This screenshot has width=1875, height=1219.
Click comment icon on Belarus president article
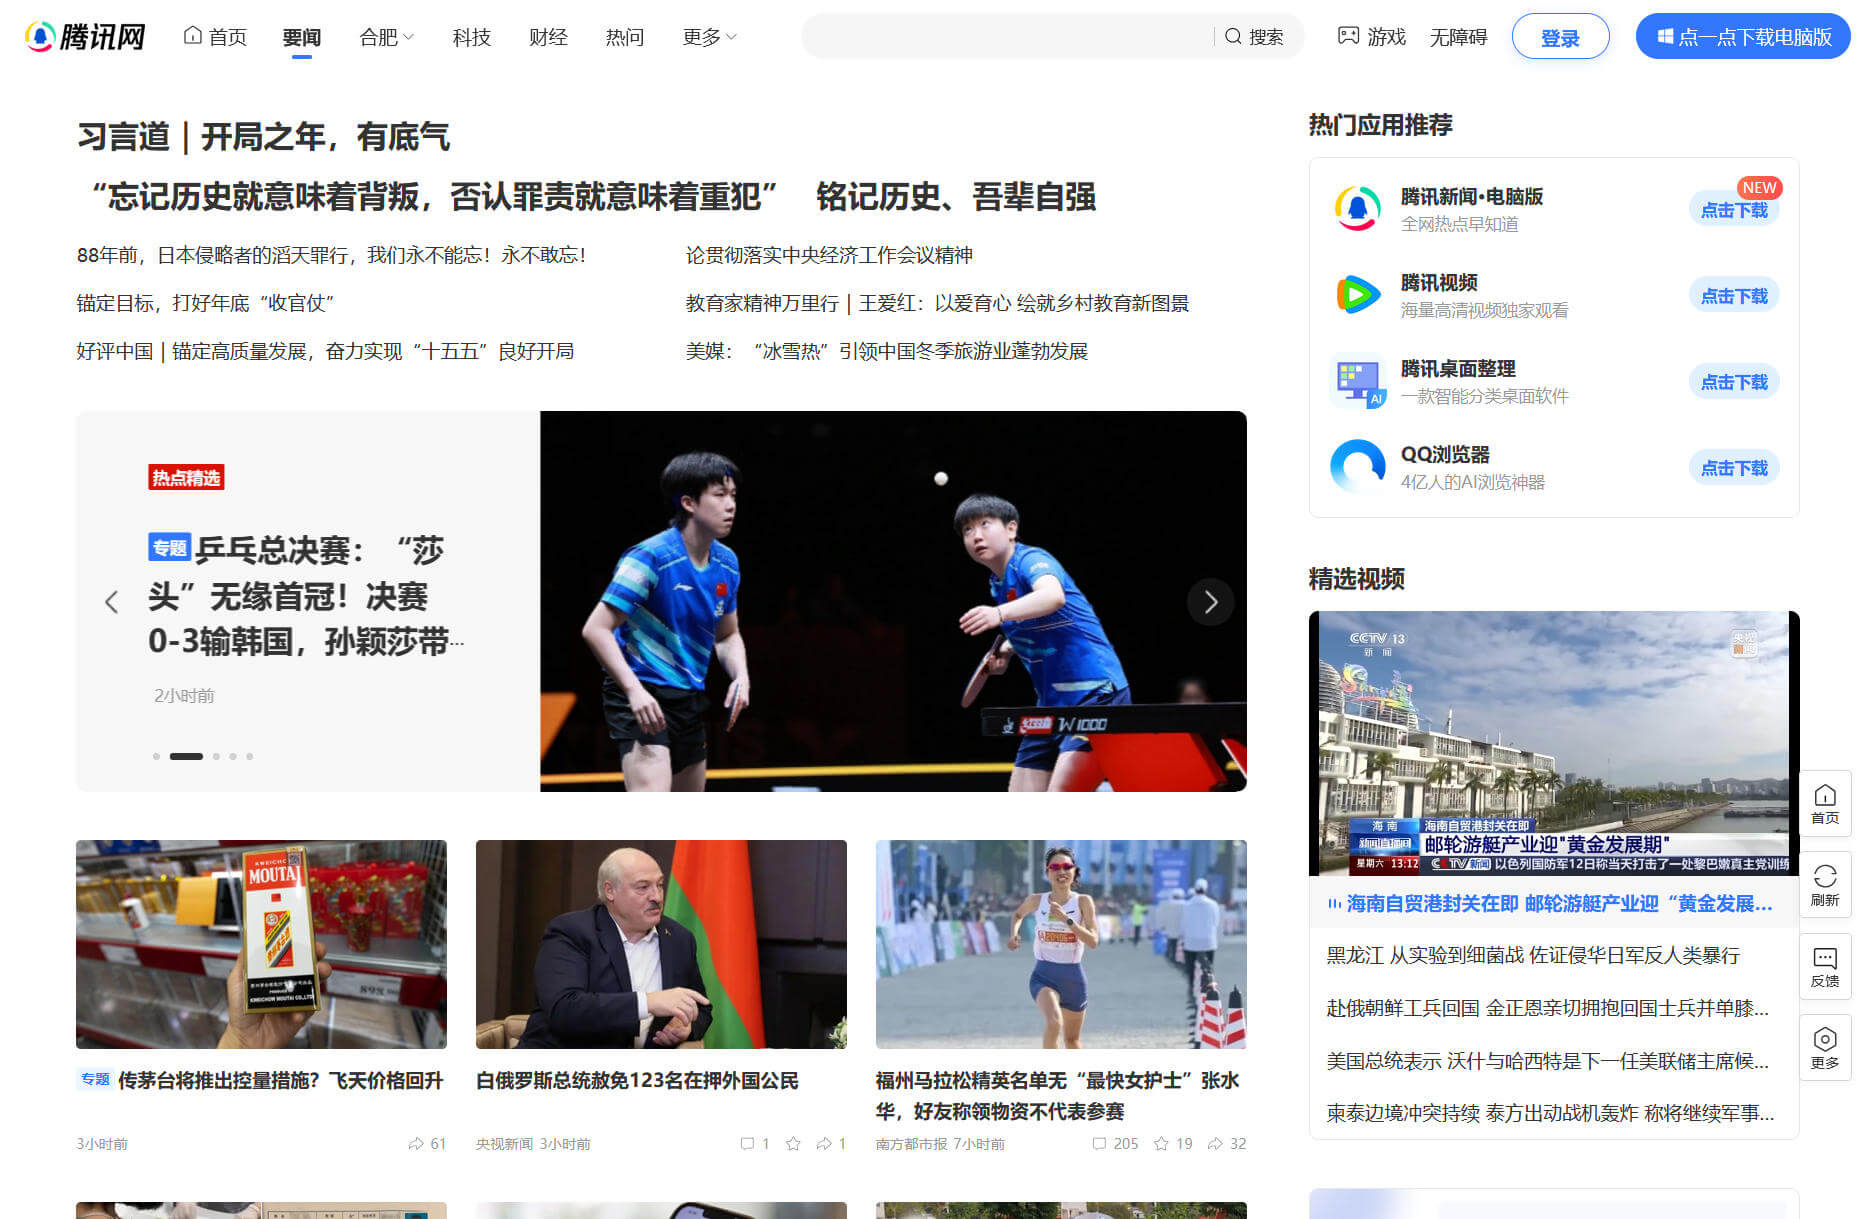(747, 1143)
